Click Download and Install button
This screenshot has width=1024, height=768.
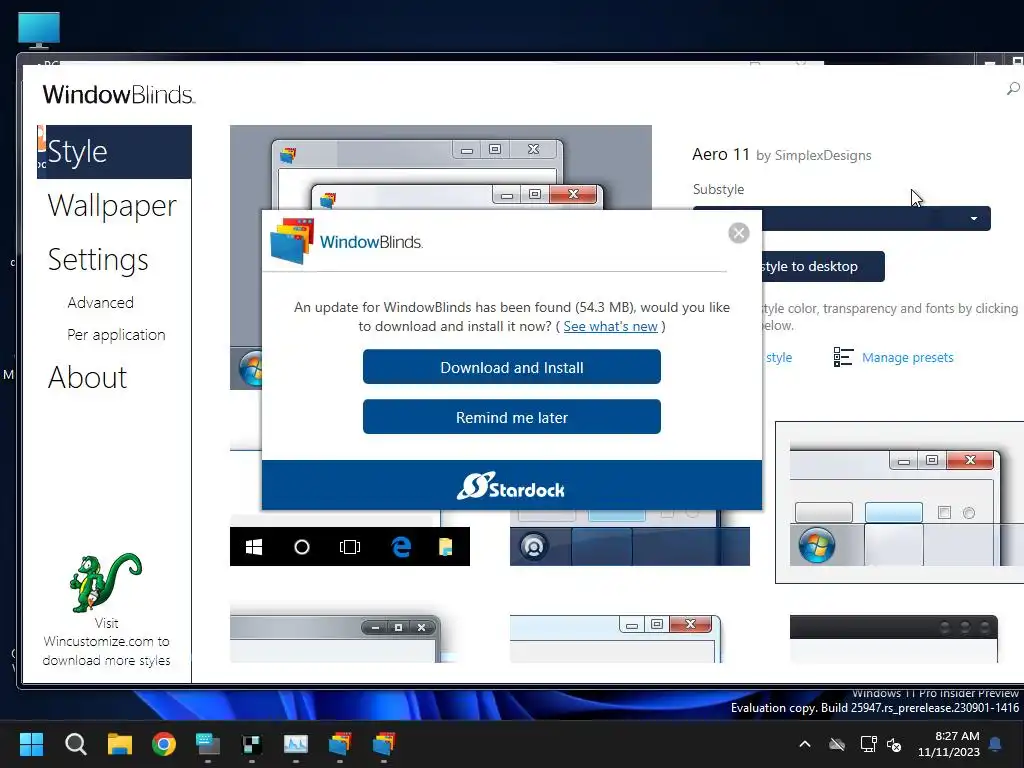(511, 367)
